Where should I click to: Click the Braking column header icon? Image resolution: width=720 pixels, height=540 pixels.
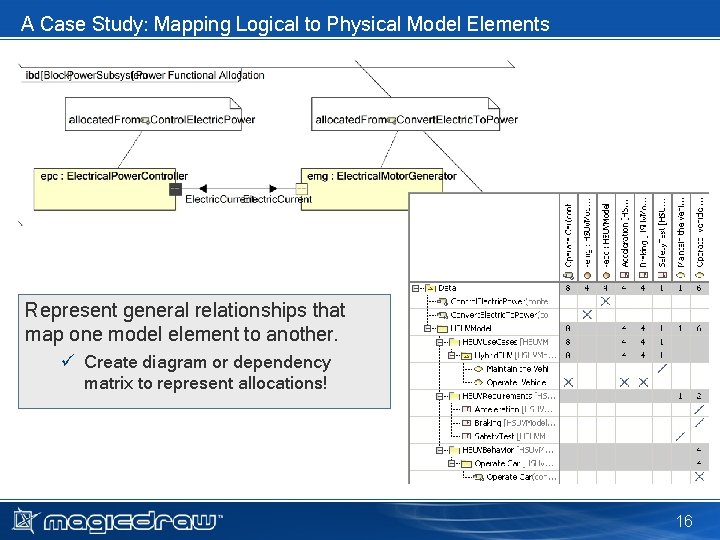[643, 276]
